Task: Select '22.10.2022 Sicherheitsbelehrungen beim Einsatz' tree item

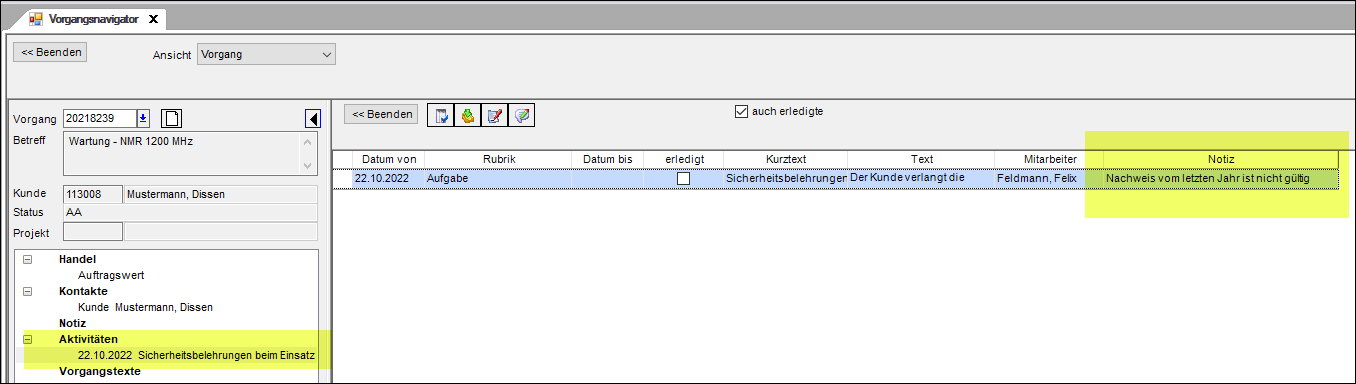Action: (x=196, y=355)
